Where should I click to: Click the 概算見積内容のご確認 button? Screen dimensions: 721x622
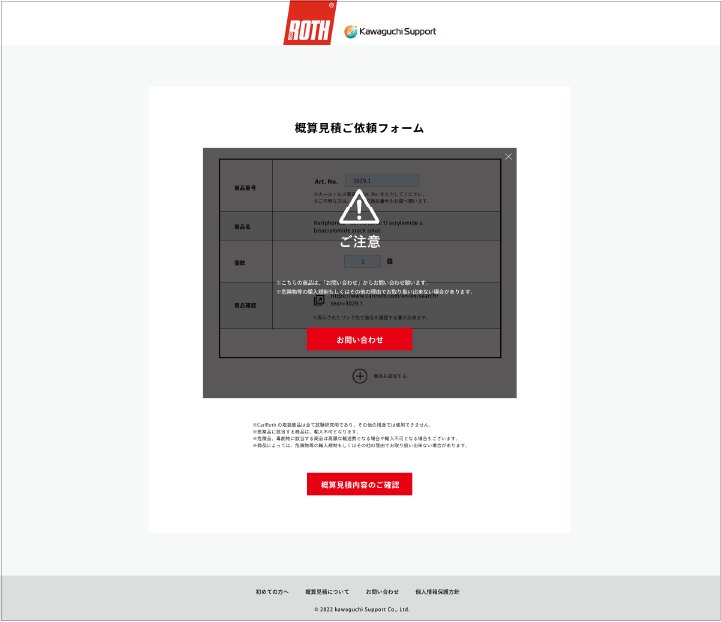pos(360,484)
